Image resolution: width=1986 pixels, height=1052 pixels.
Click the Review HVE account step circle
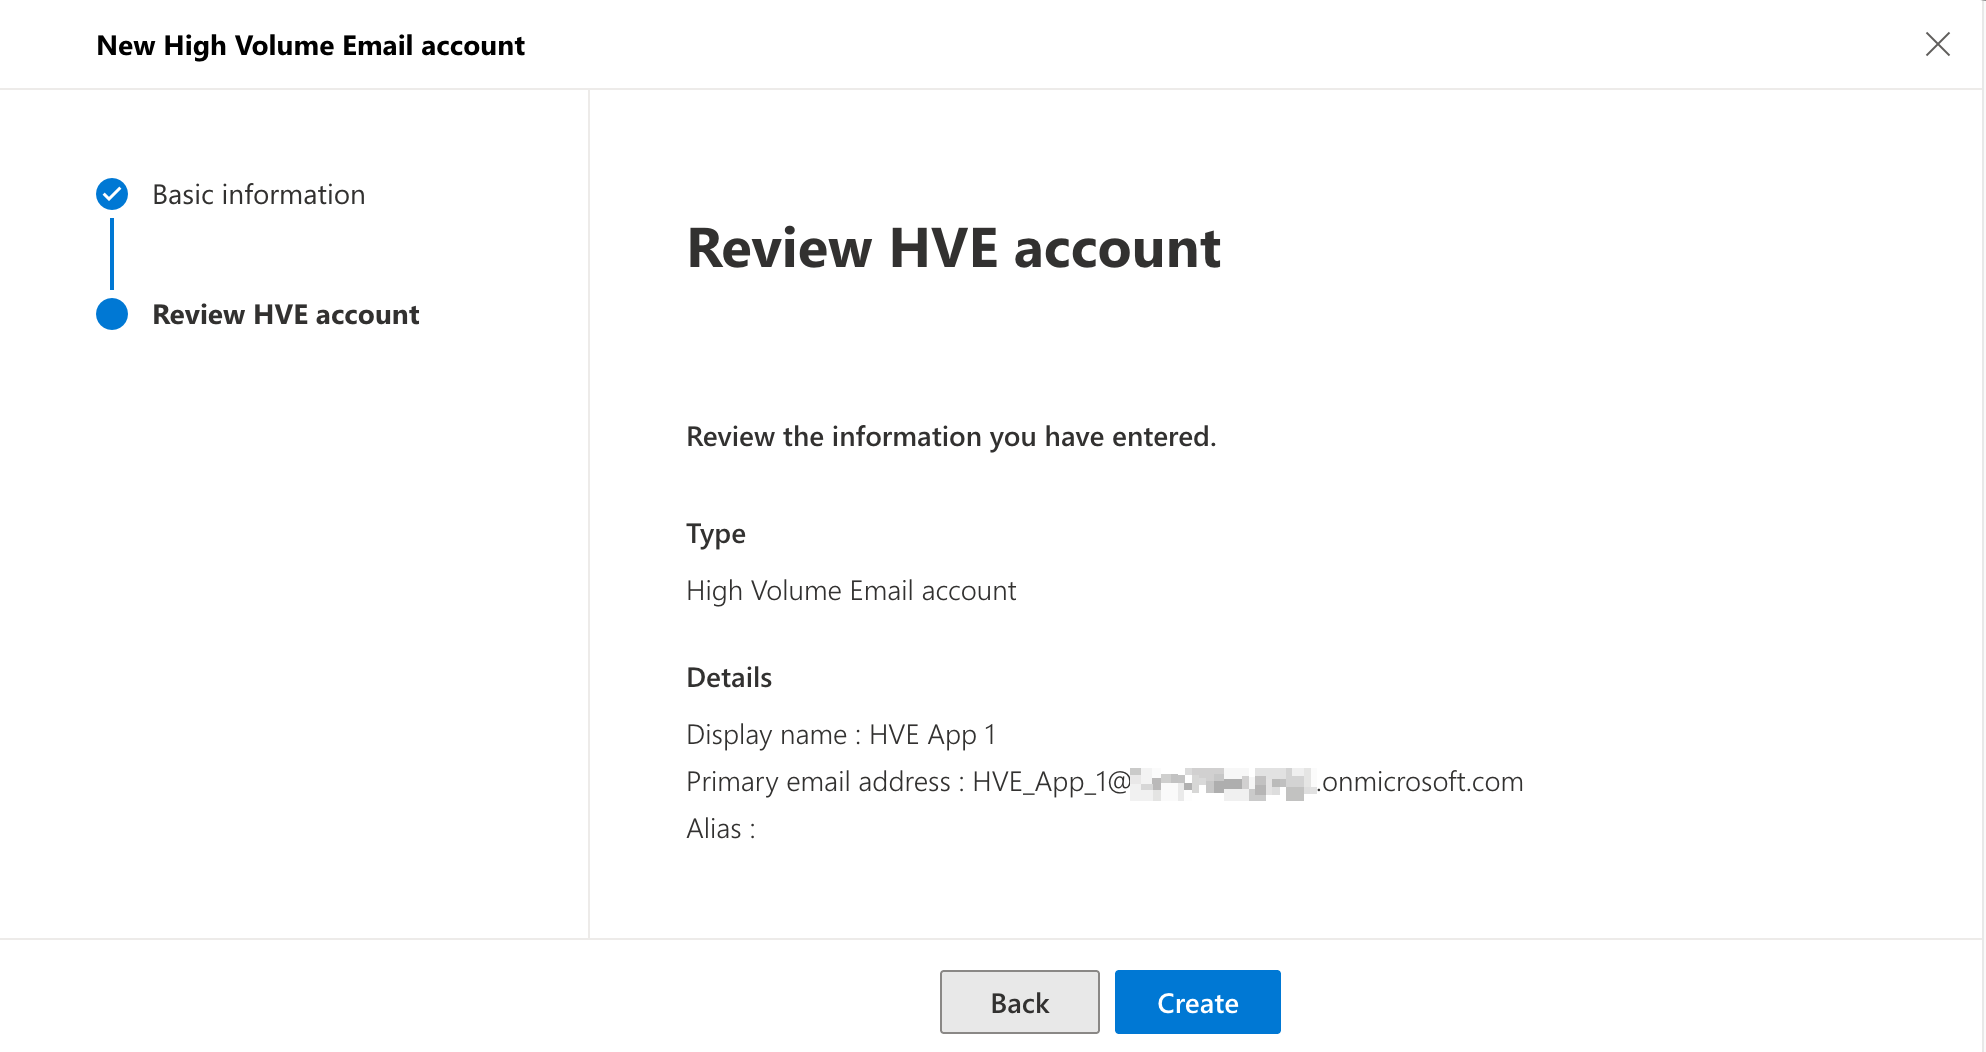click(x=112, y=314)
